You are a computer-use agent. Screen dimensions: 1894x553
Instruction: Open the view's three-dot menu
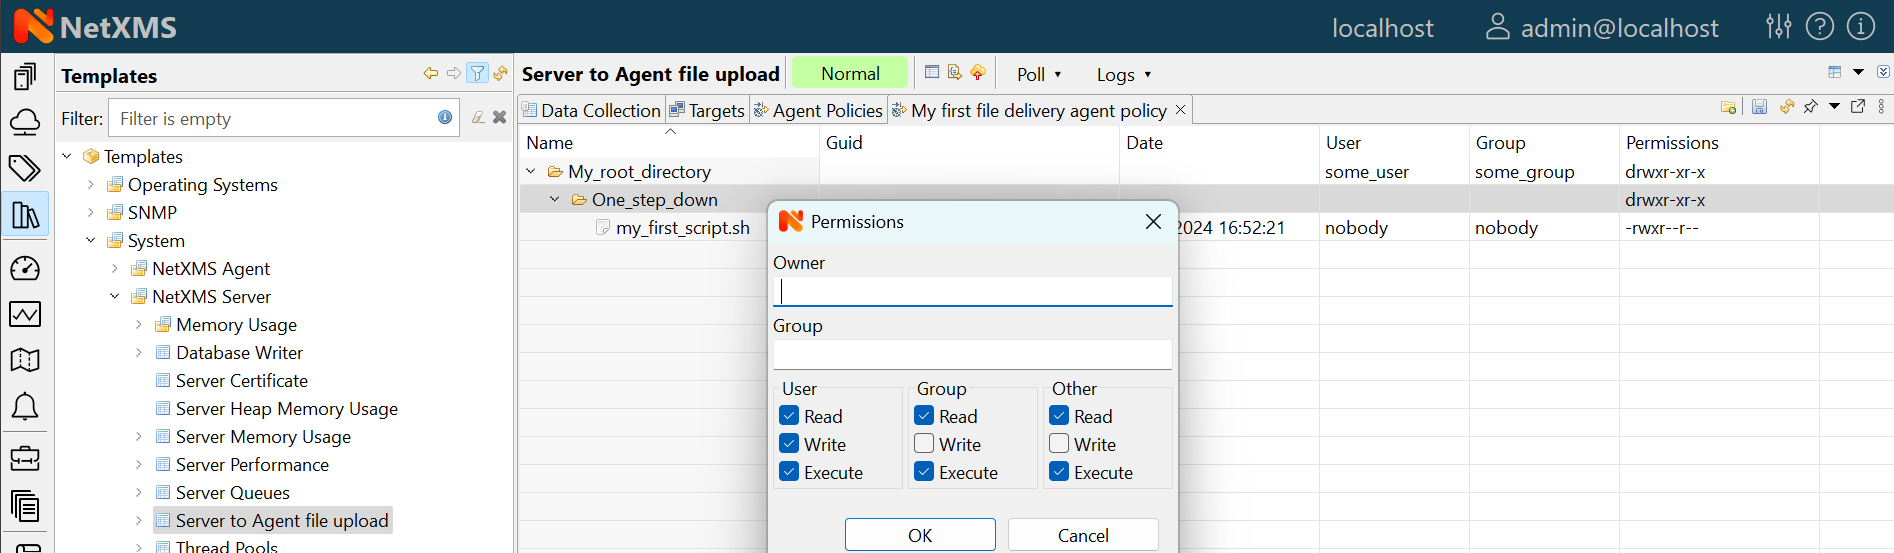1881,107
